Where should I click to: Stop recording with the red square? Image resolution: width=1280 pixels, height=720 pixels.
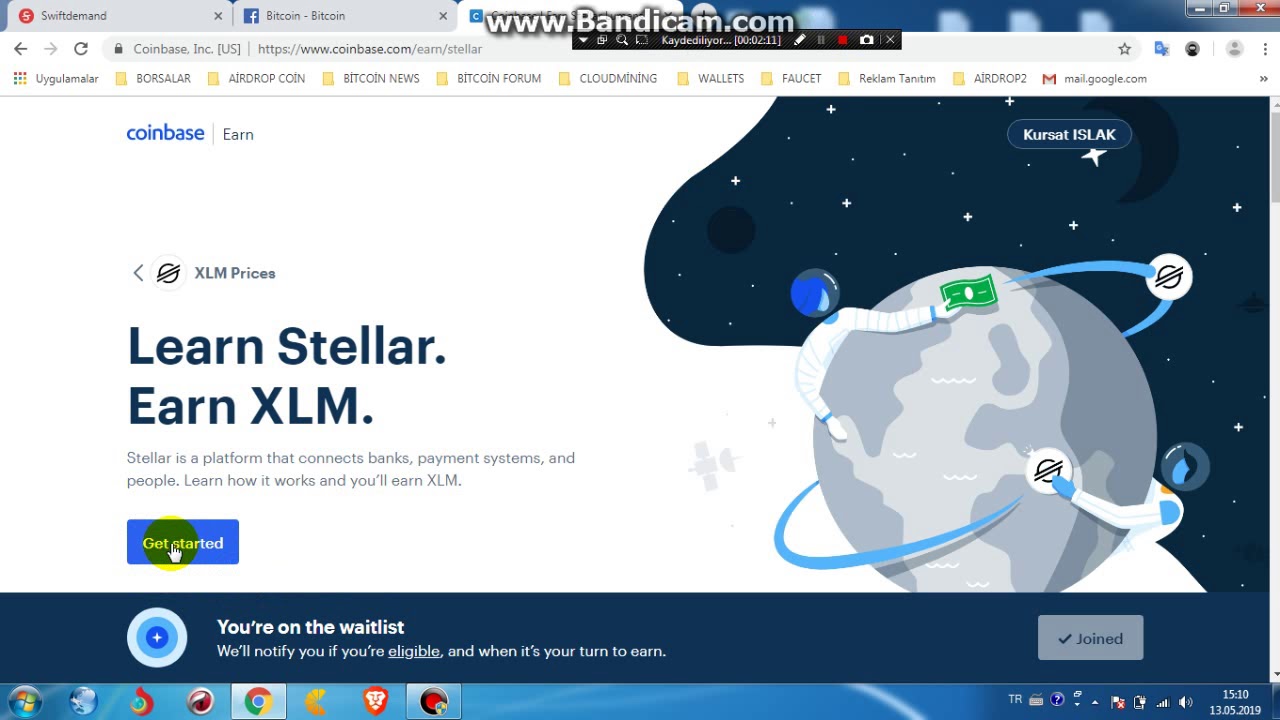[x=843, y=40]
